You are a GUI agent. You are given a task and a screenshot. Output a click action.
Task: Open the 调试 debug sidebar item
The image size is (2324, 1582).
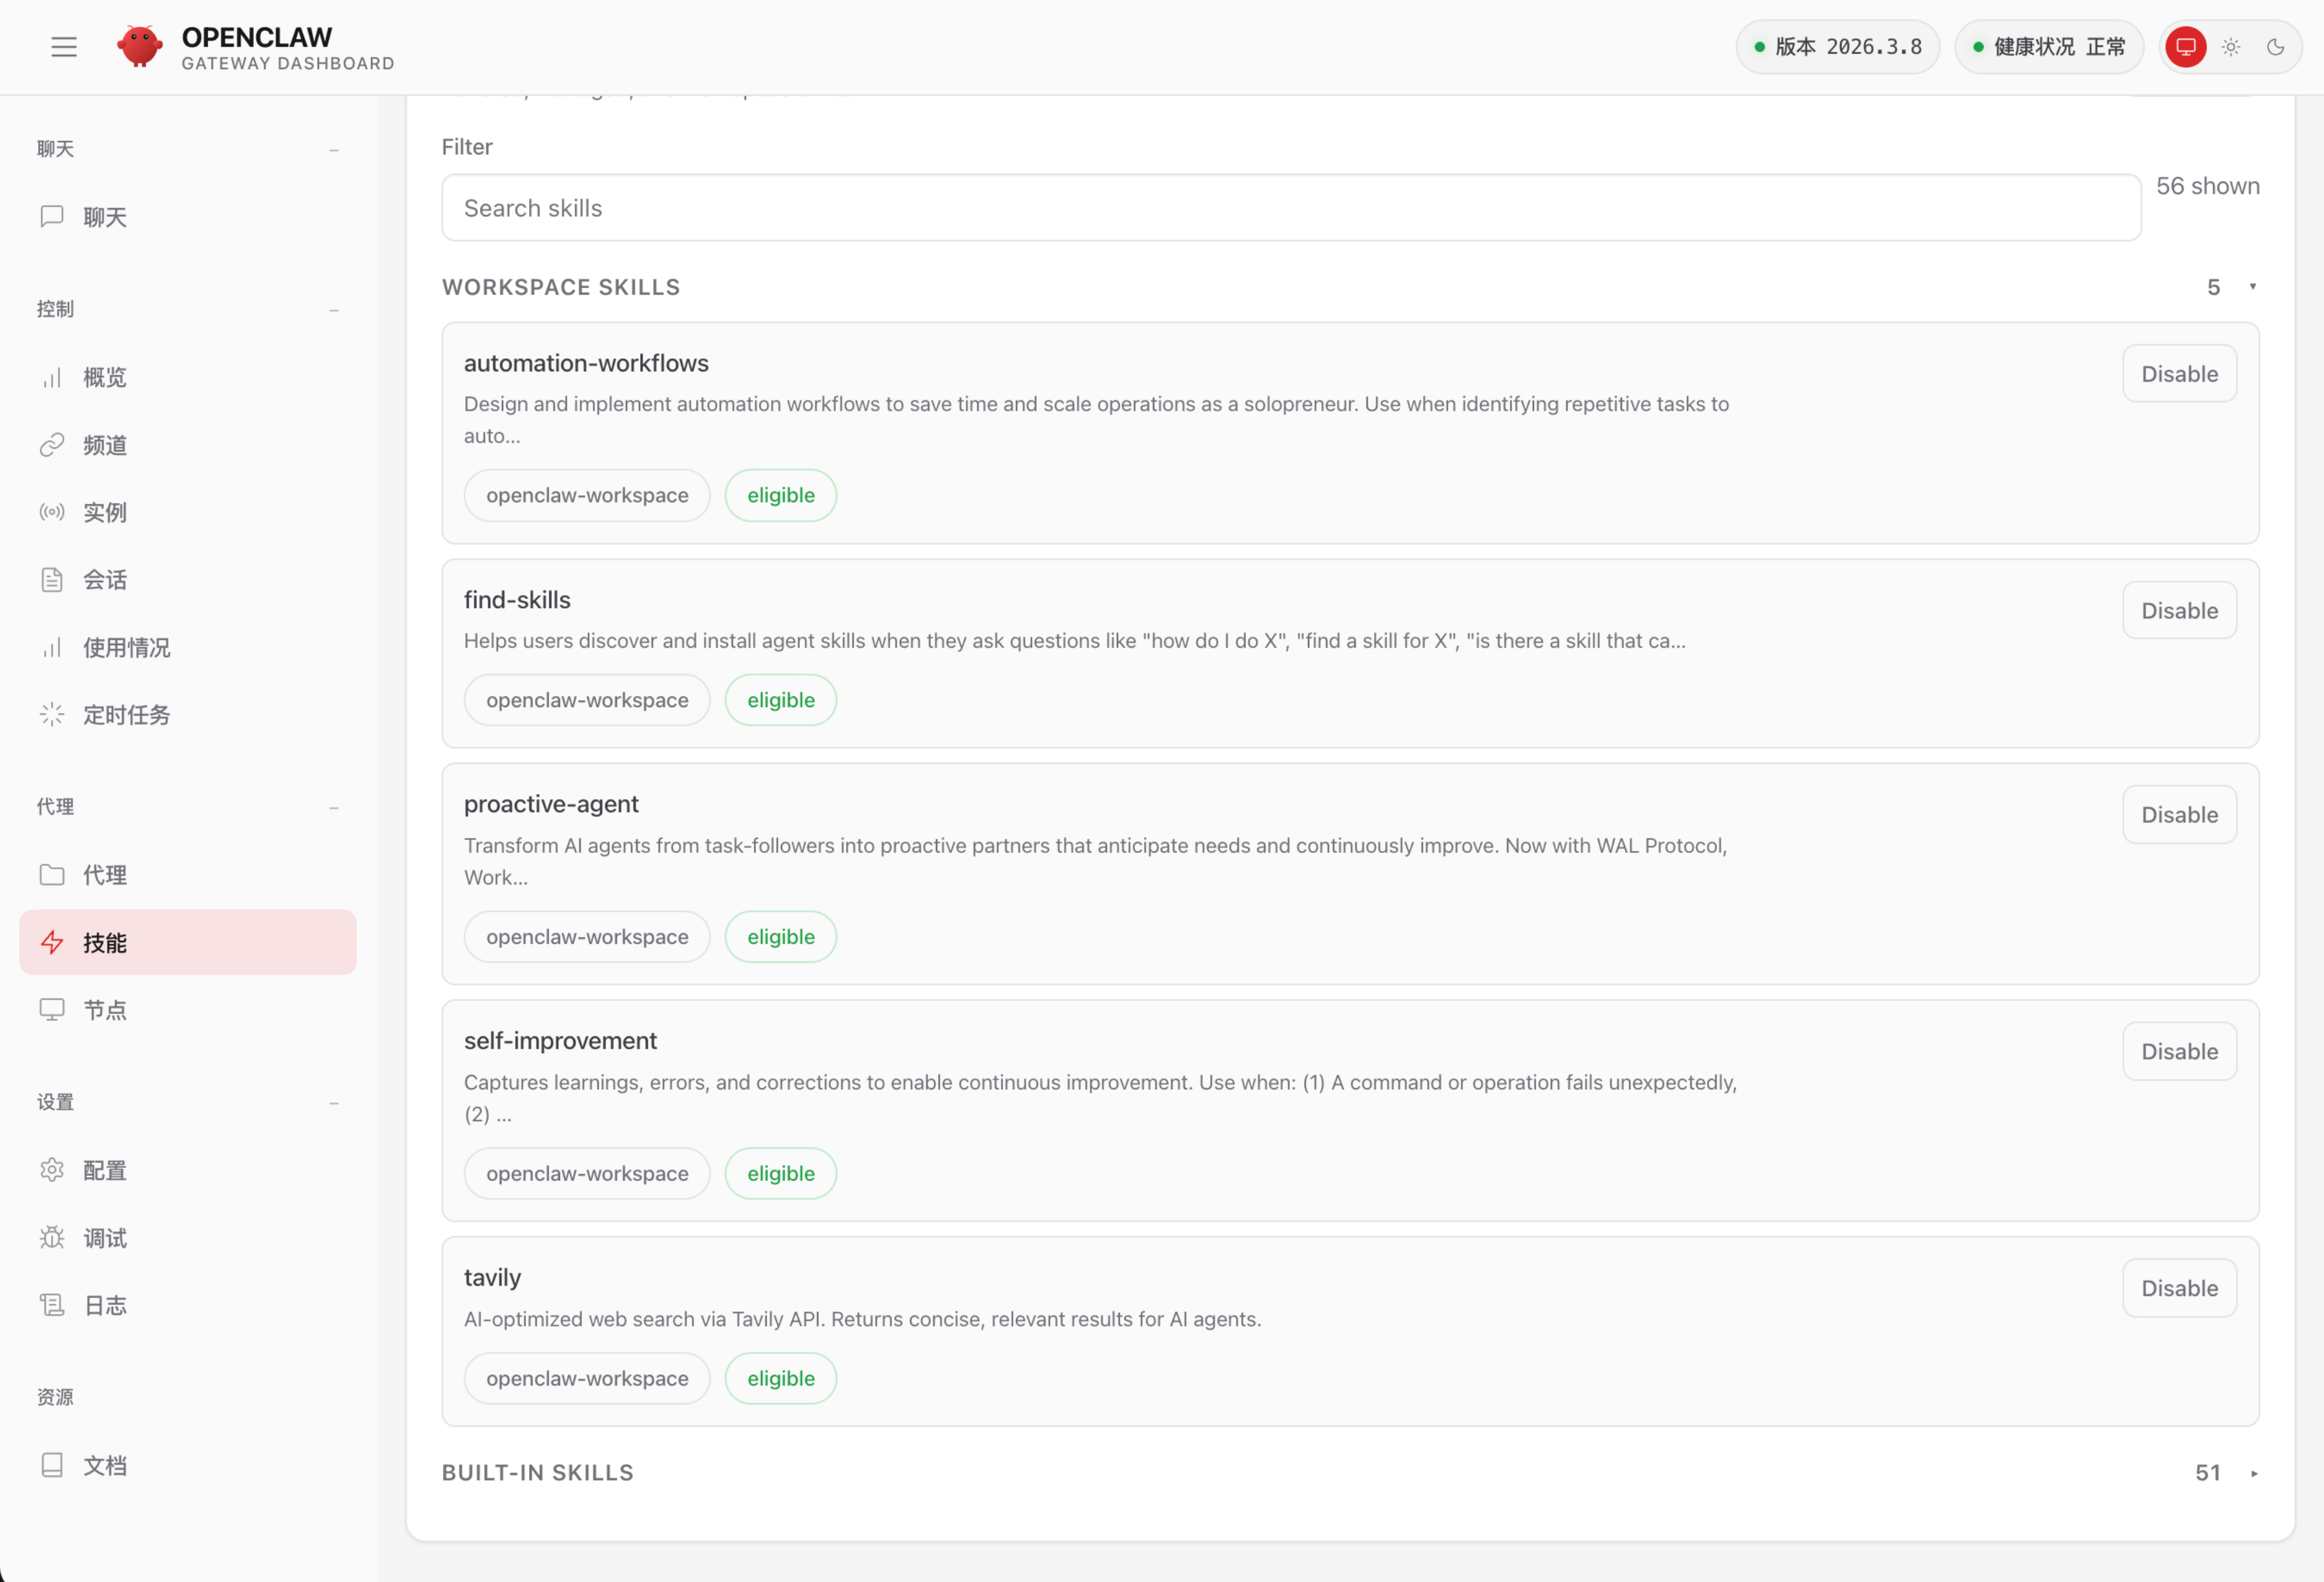[x=104, y=1238]
